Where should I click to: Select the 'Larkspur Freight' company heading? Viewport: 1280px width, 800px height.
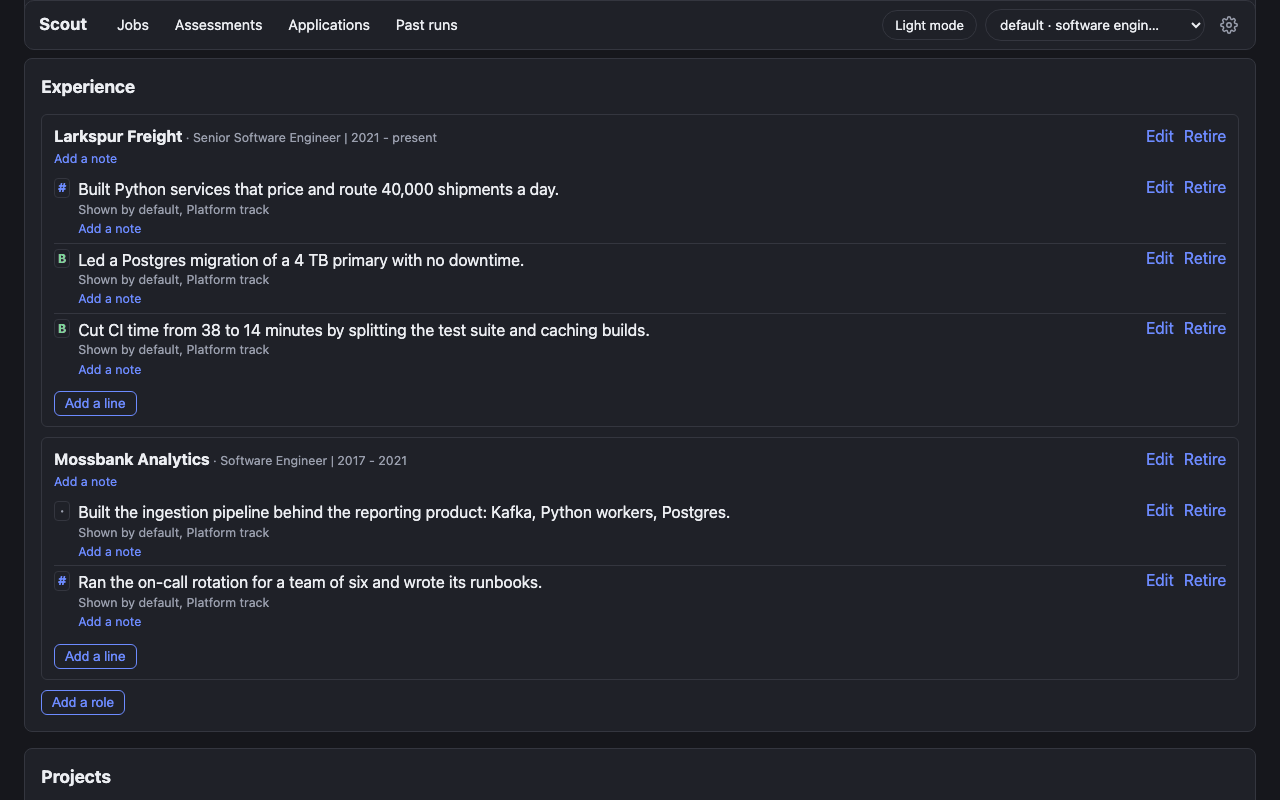pyautogui.click(x=118, y=136)
